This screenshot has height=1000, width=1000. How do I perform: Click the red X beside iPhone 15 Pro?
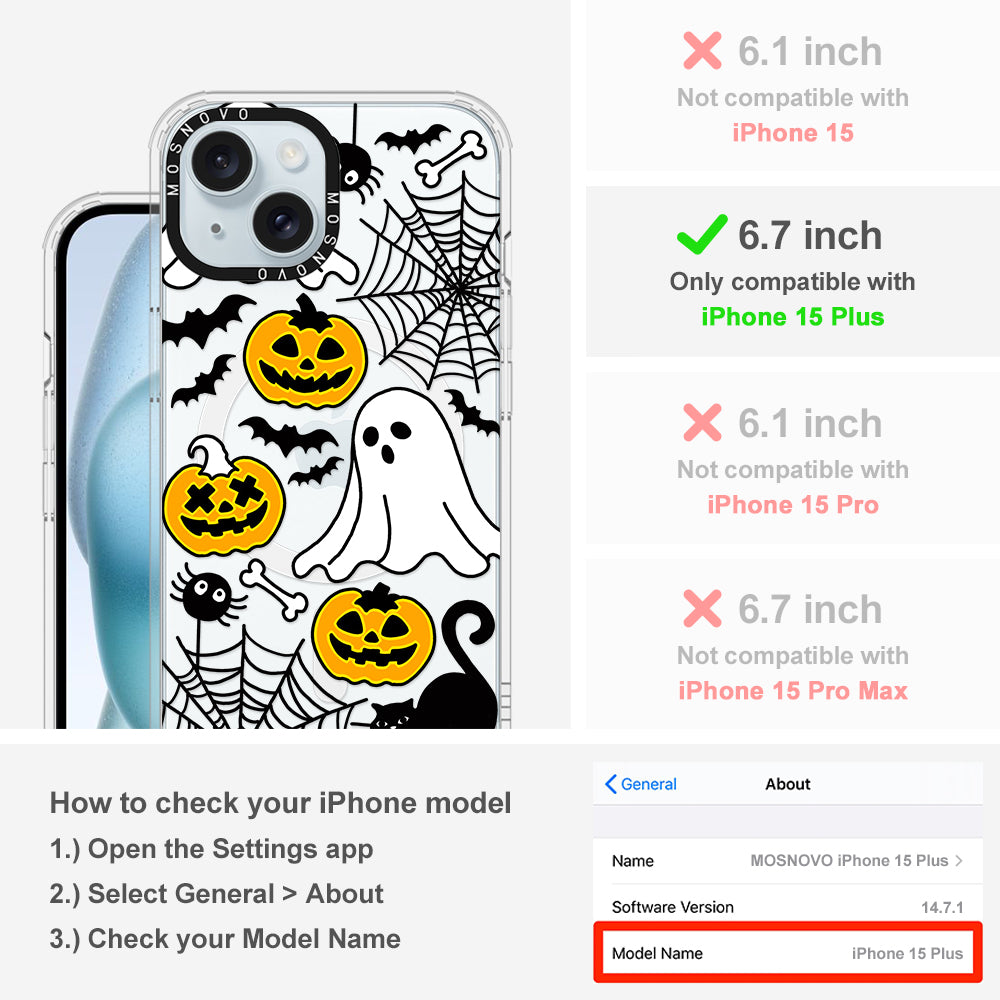point(702,422)
